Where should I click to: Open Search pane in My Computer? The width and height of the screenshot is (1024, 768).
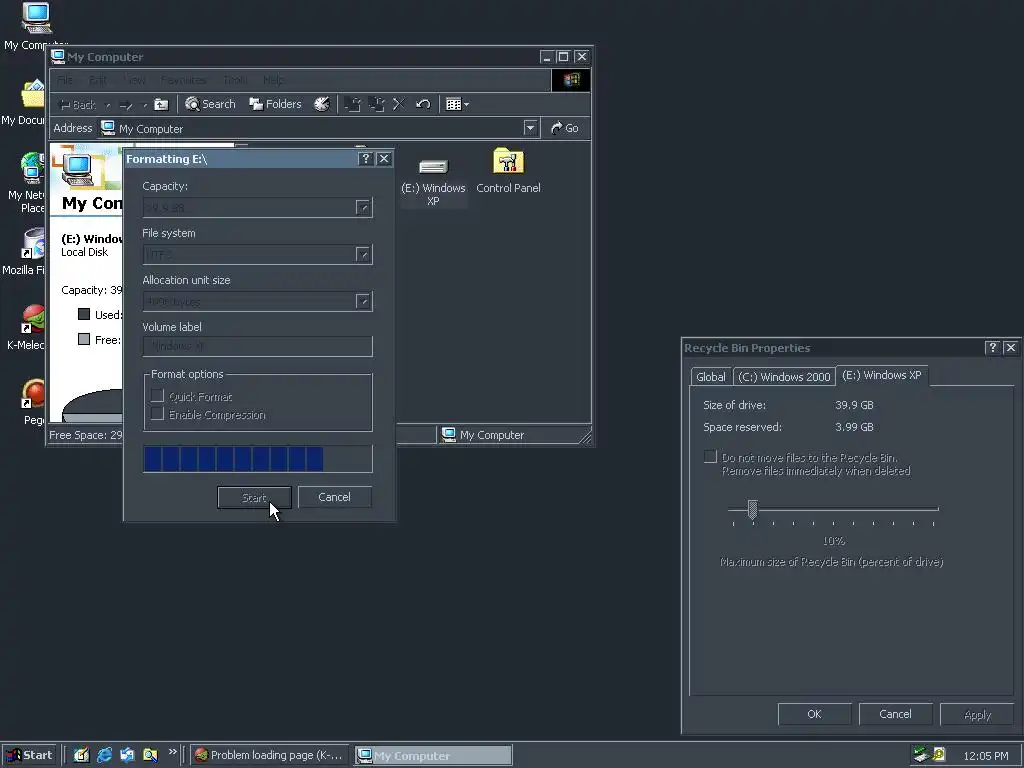pyautogui.click(x=210, y=104)
